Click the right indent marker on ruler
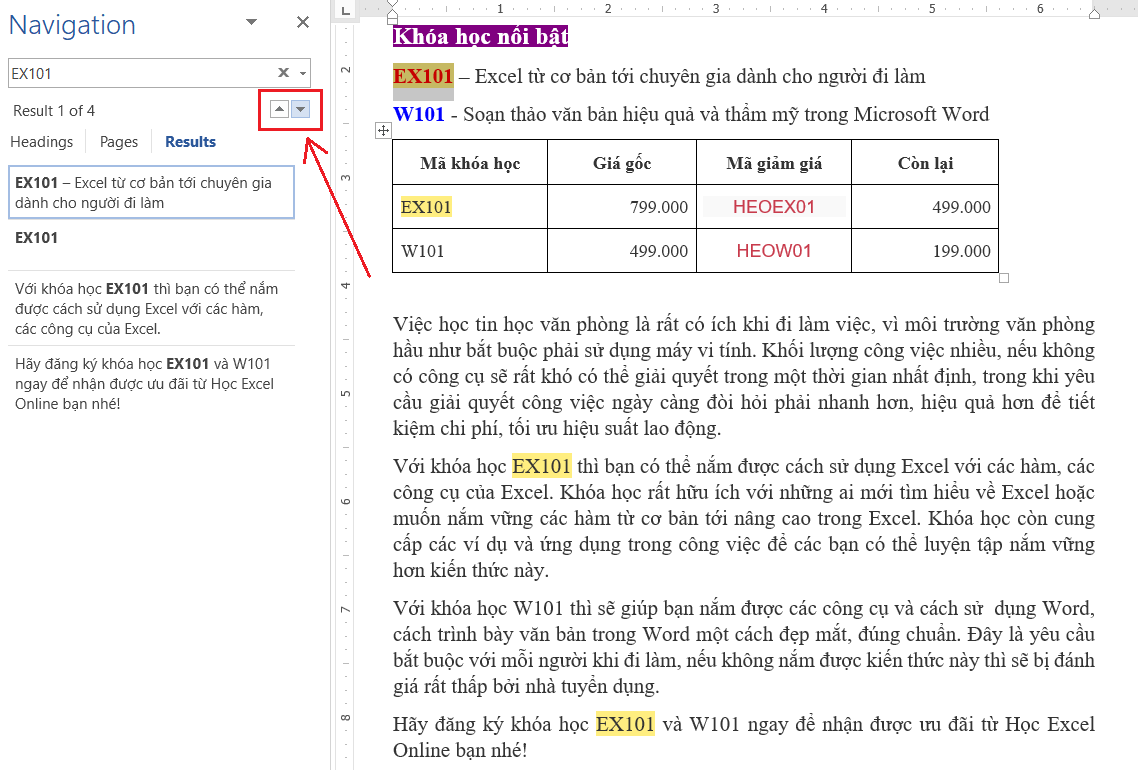 coord(1094,14)
